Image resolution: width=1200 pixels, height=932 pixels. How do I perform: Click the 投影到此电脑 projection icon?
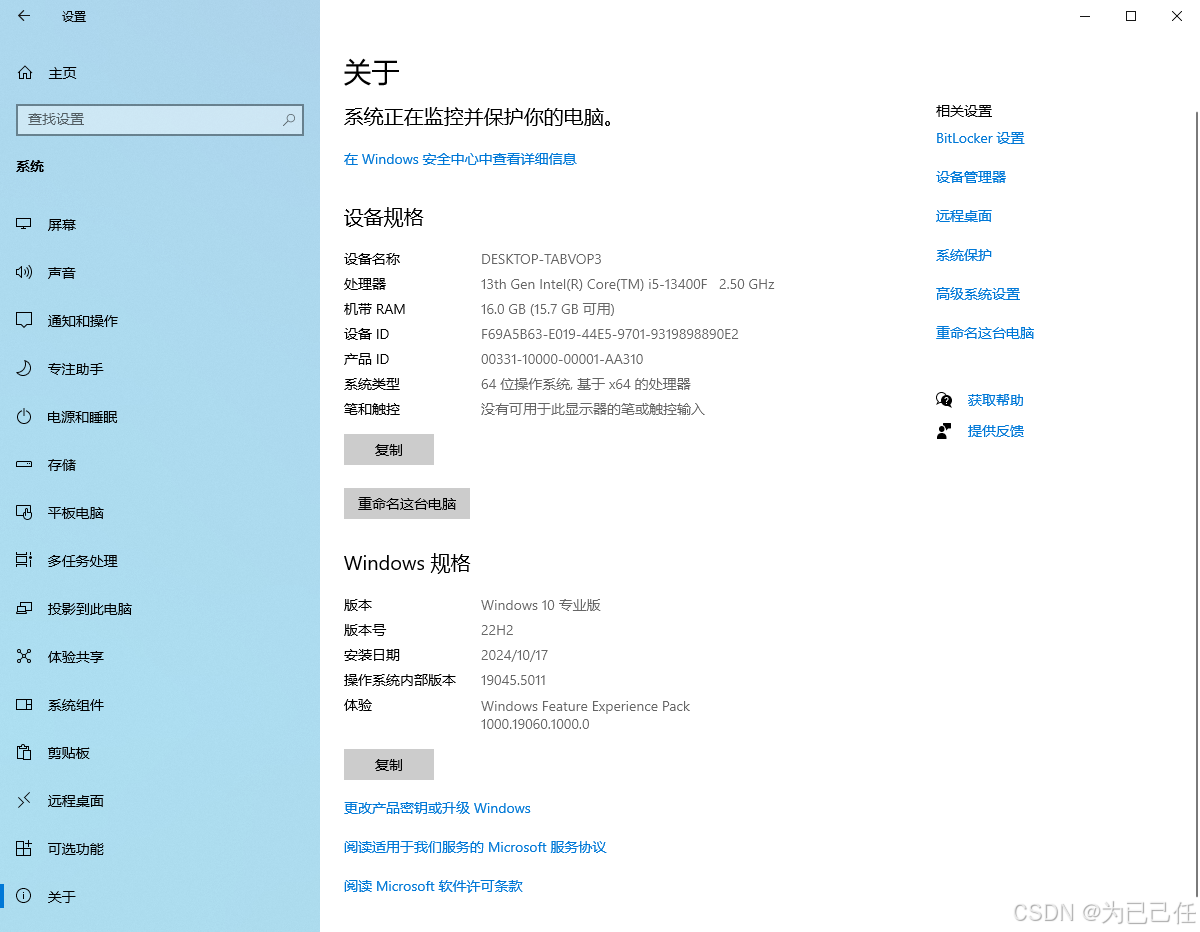[x=25, y=608]
